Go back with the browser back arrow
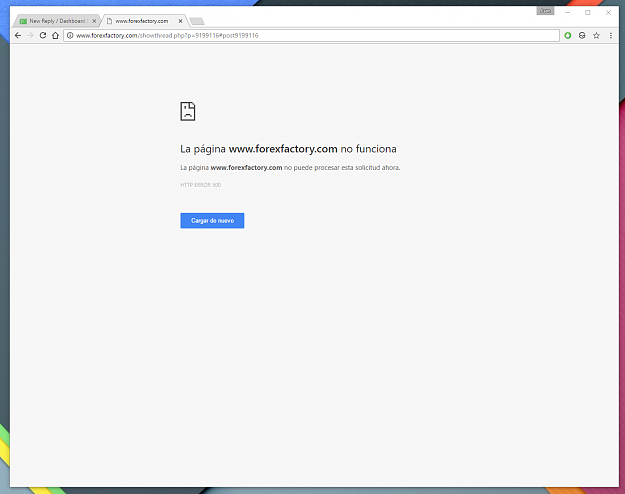The height and width of the screenshot is (494, 625). [18, 35]
